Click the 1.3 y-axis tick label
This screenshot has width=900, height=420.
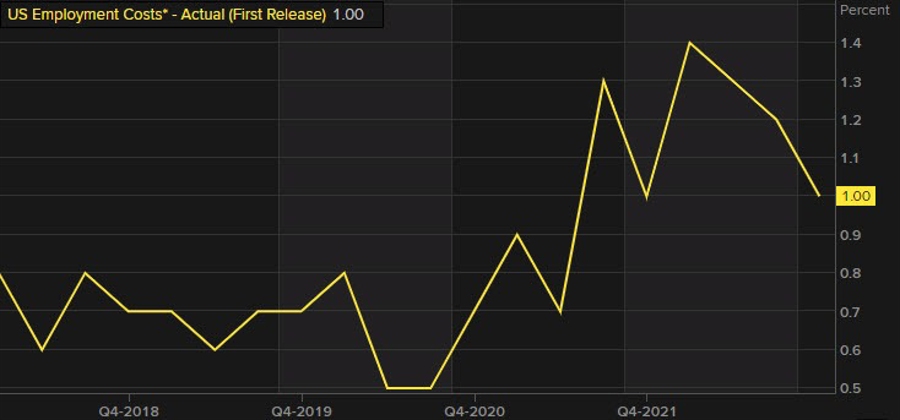pos(851,81)
